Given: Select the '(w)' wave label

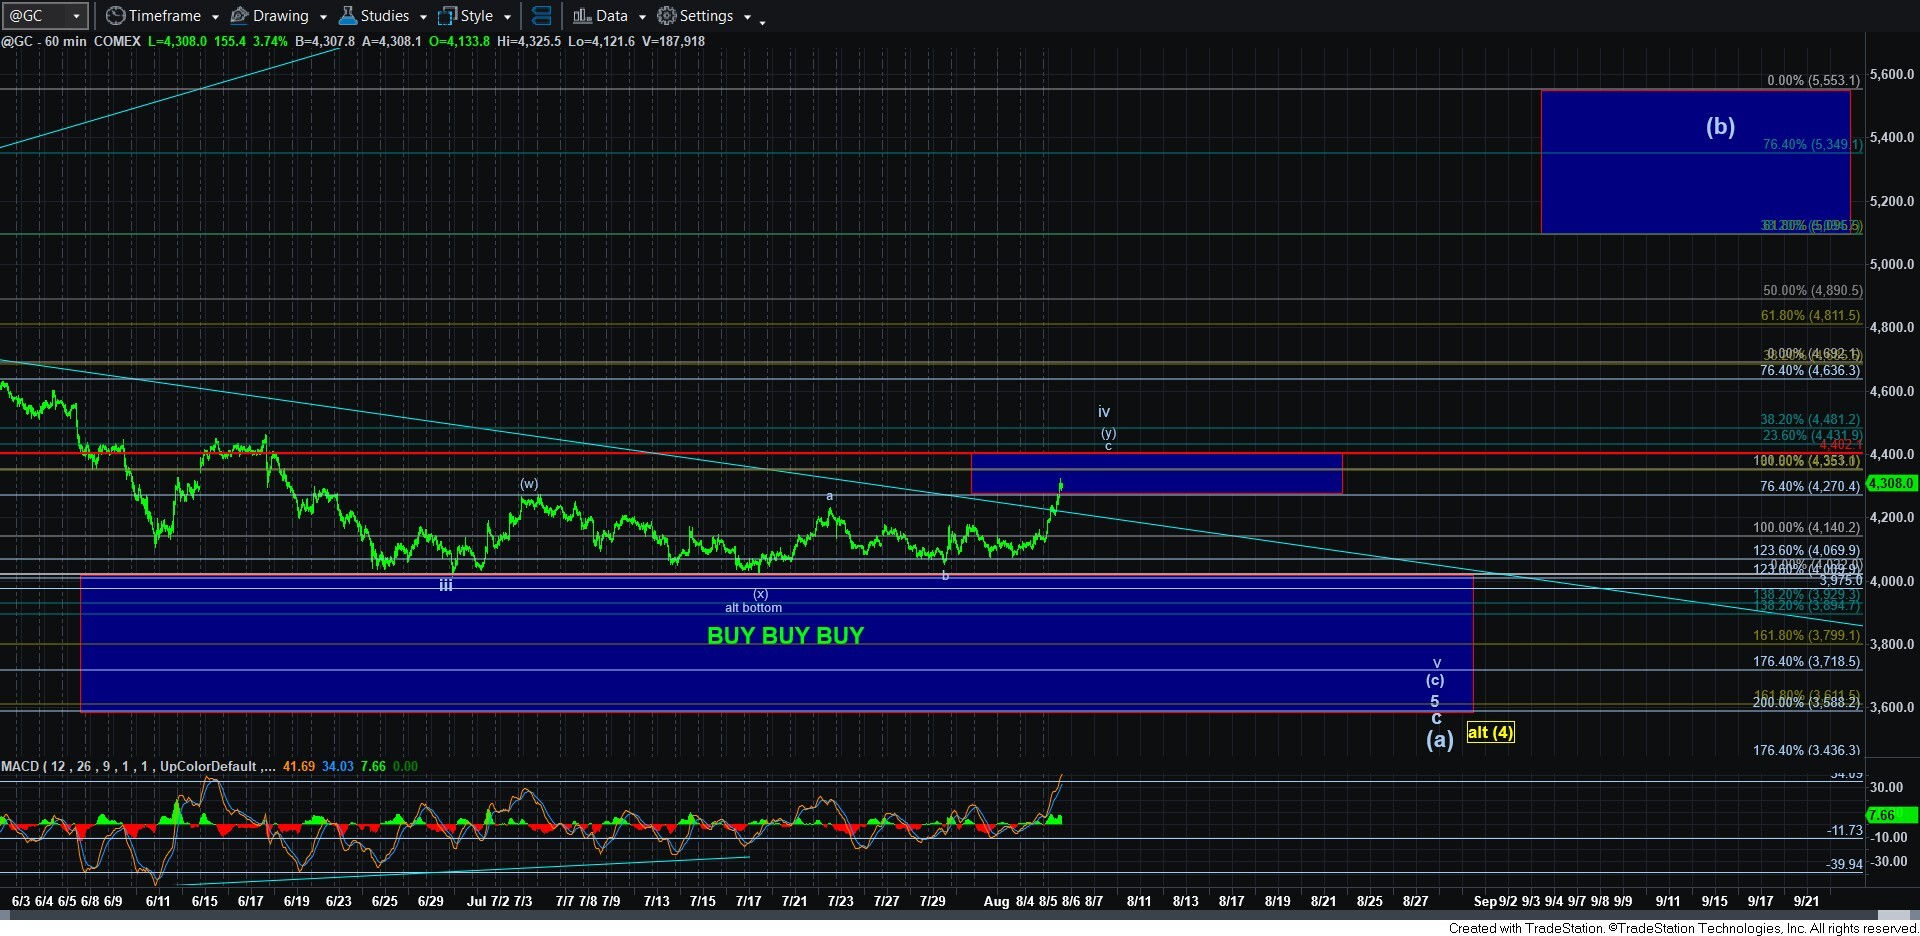Looking at the screenshot, I should (529, 484).
